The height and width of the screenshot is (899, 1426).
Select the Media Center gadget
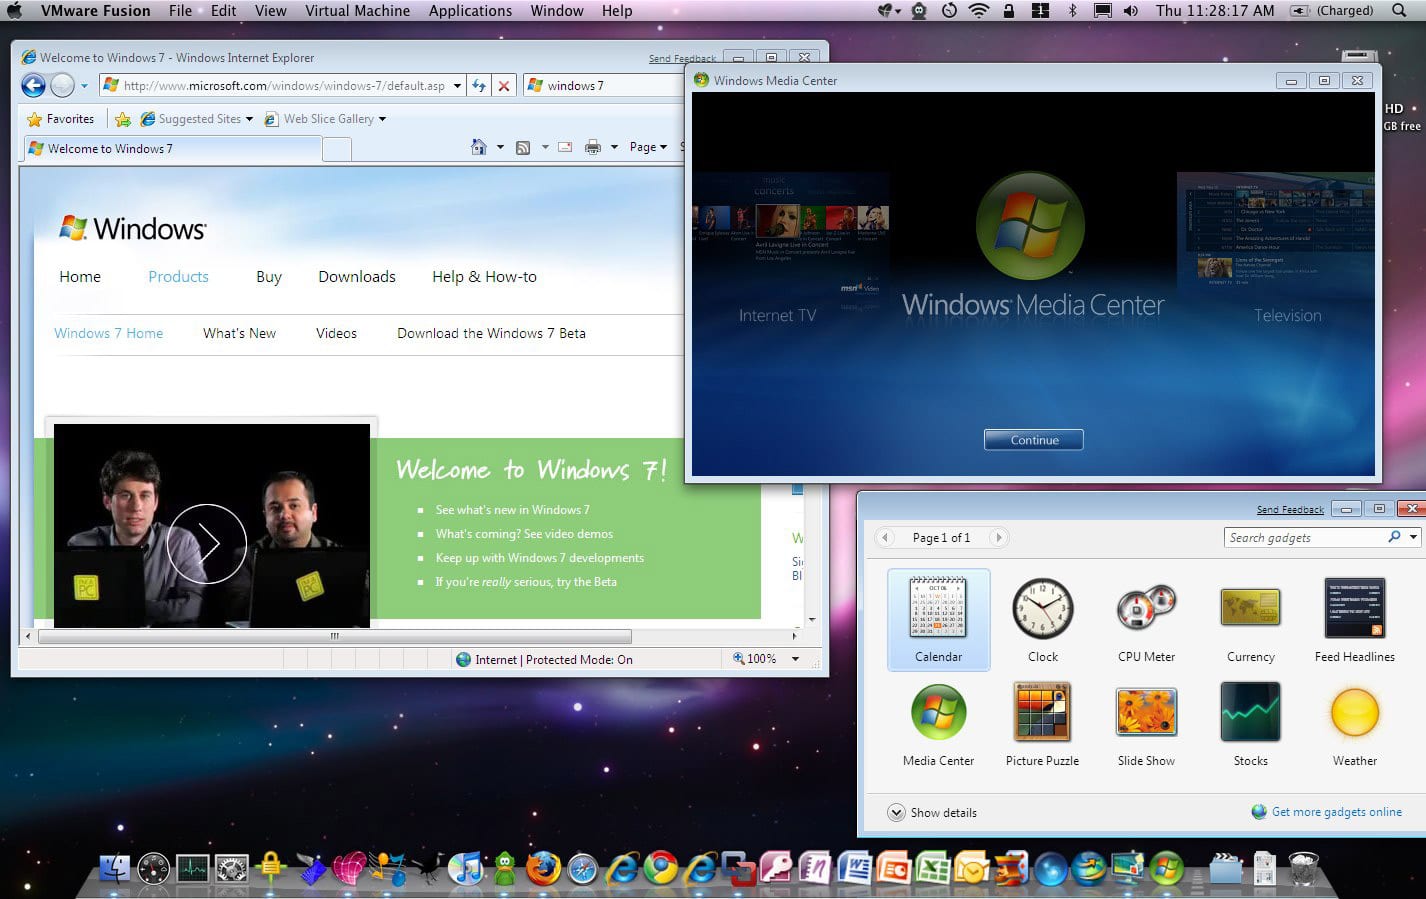click(938, 725)
